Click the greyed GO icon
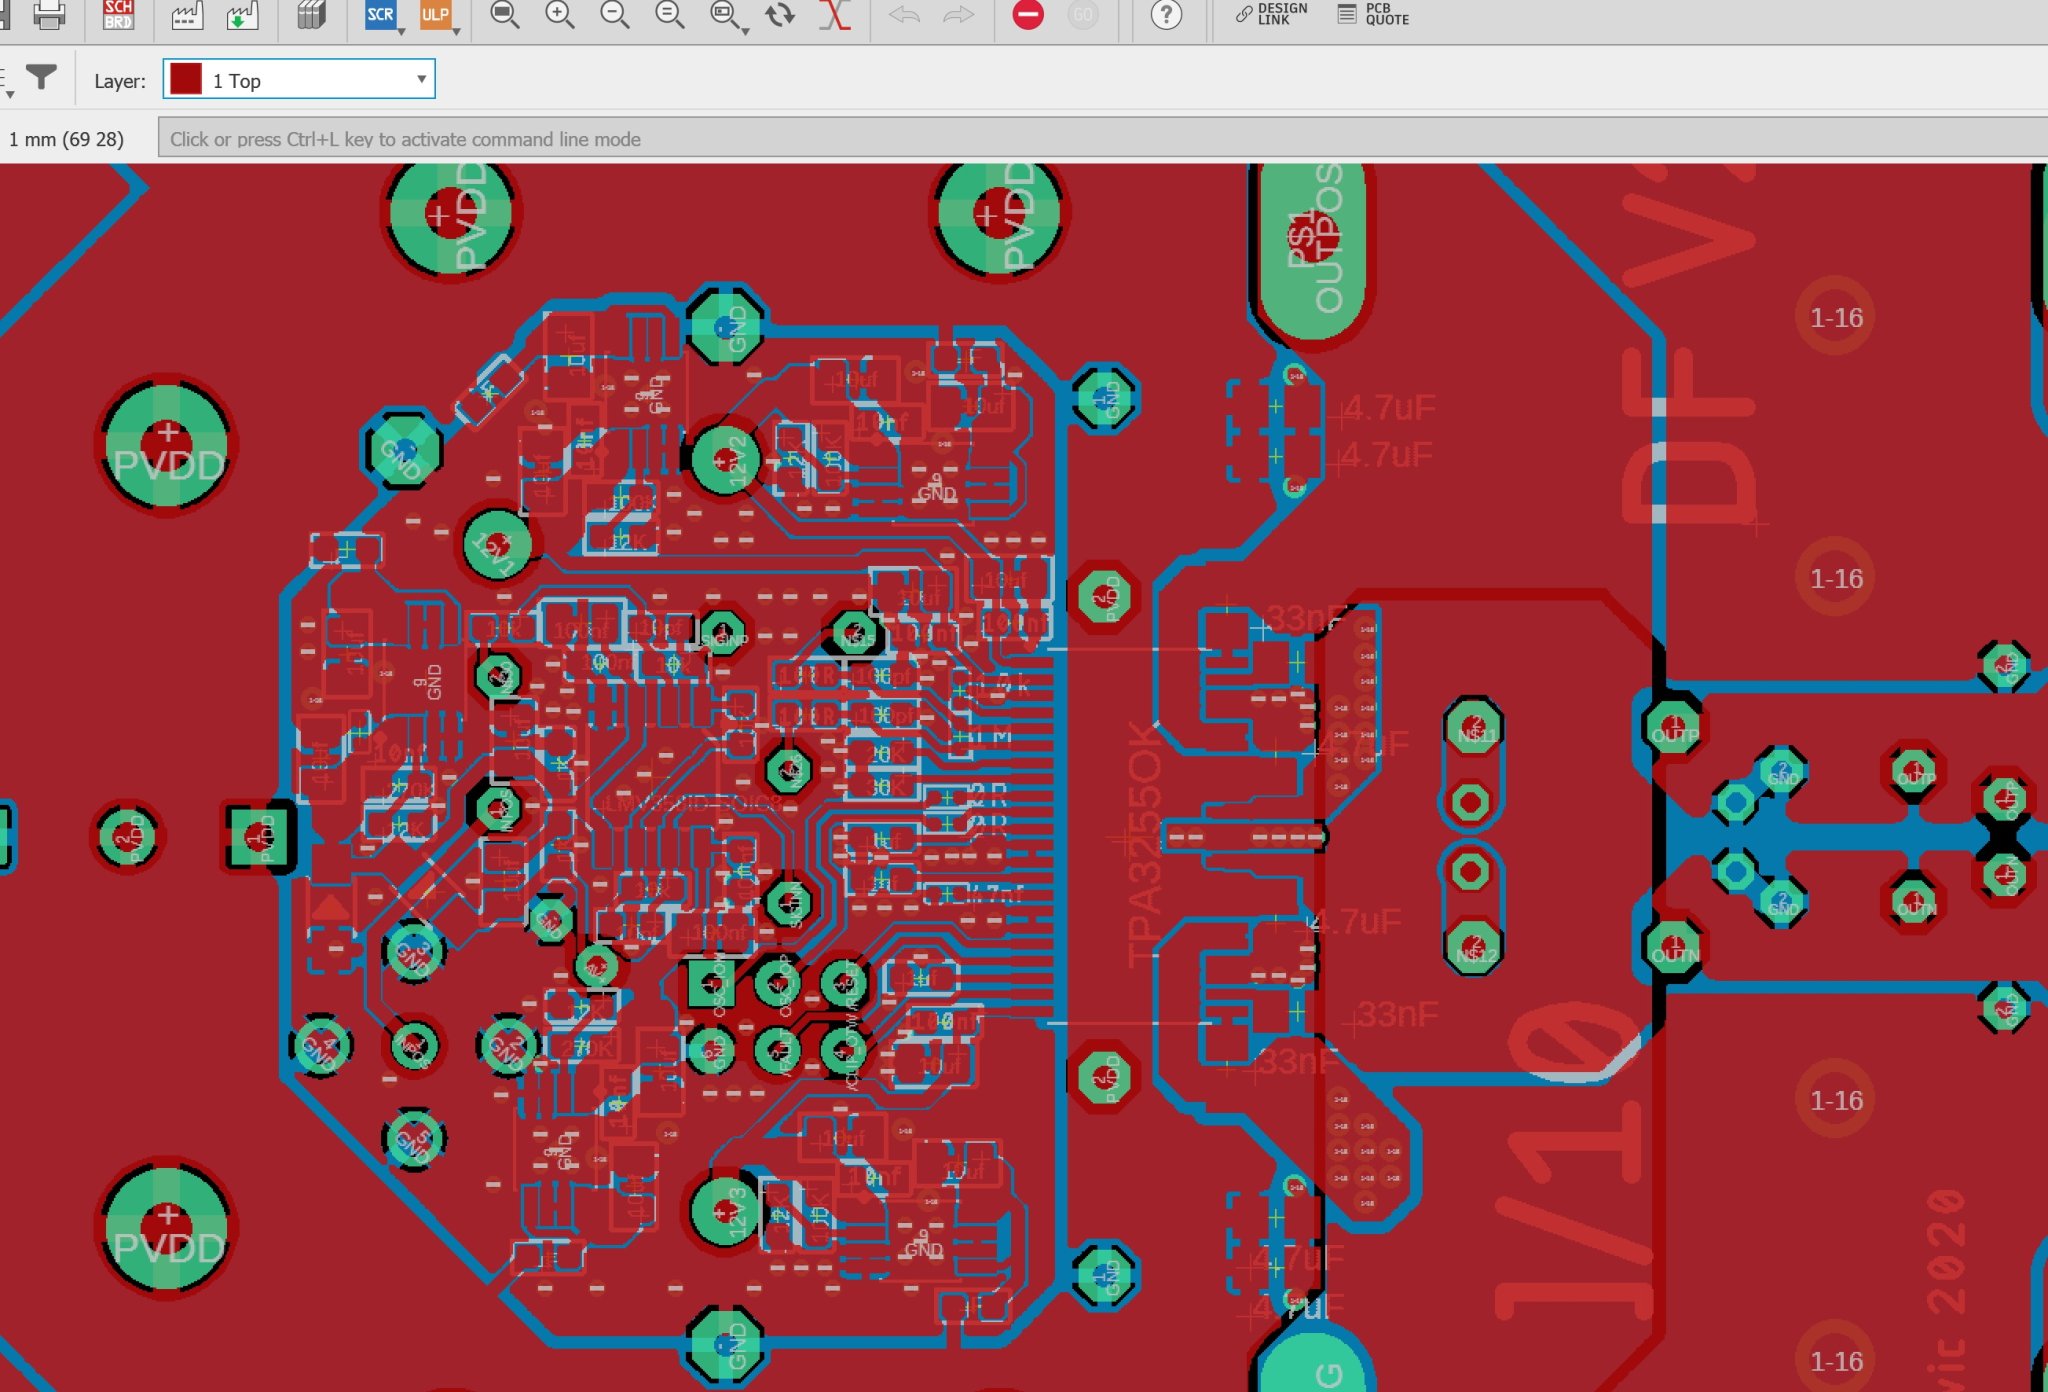This screenshot has width=2048, height=1392. (1083, 14)
